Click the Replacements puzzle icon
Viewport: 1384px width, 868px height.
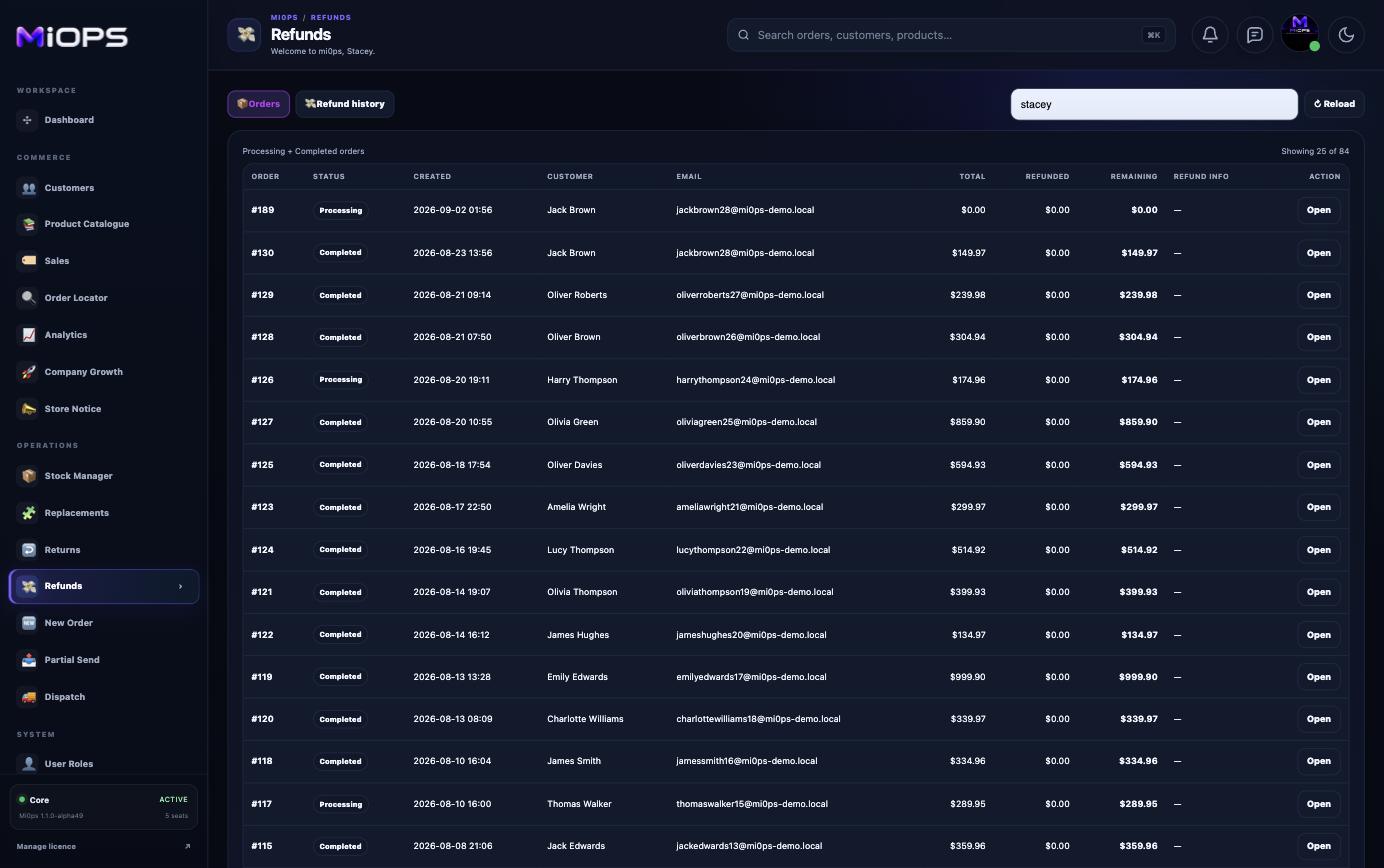28,513
